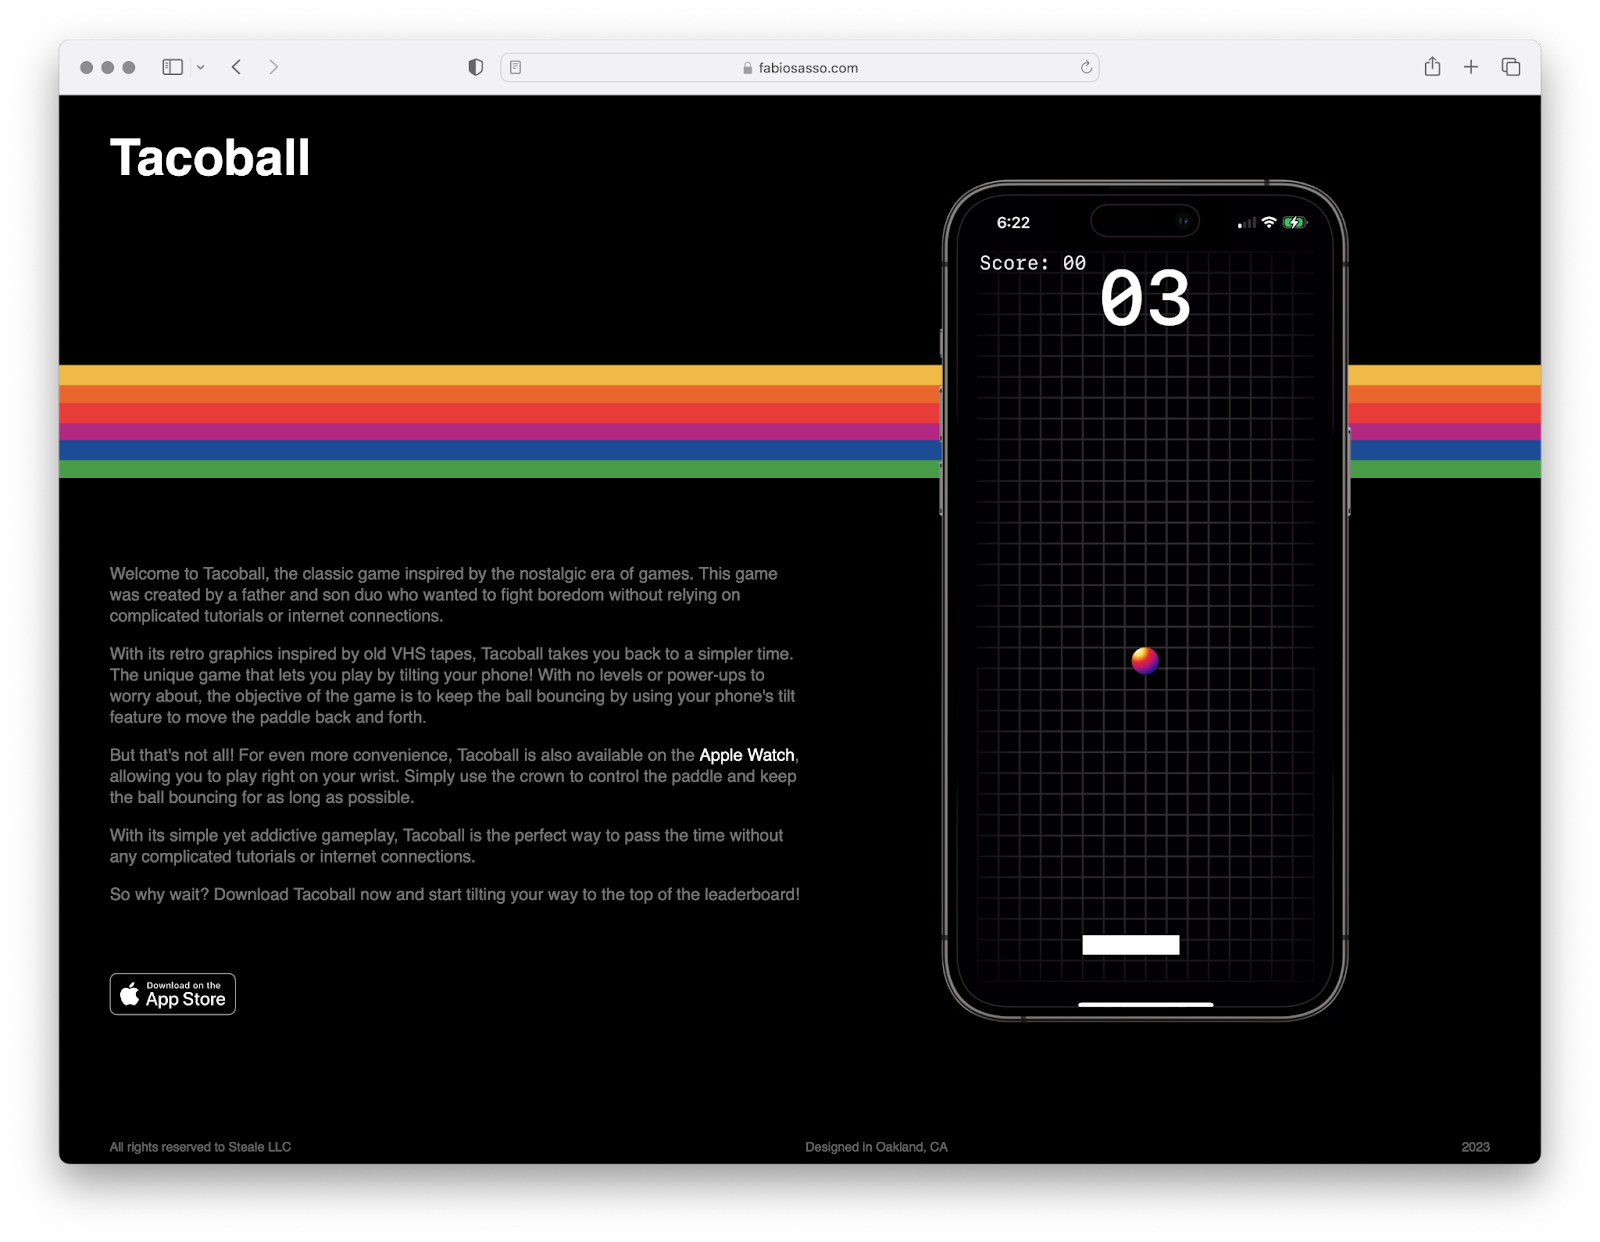Toggle the Safari sidebar button
This screenshot has height=1242, width=1600.
[173, 67]
